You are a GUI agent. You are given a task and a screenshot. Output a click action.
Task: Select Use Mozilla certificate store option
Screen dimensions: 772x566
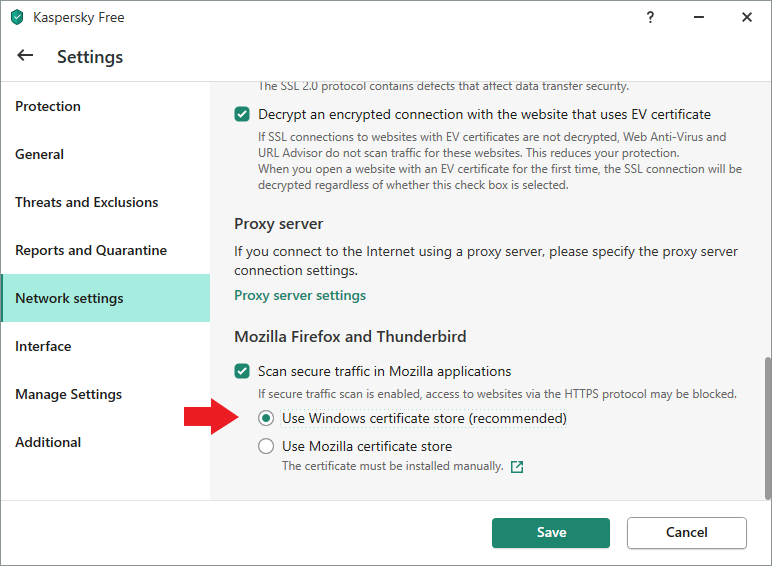(x=266, y=446)
